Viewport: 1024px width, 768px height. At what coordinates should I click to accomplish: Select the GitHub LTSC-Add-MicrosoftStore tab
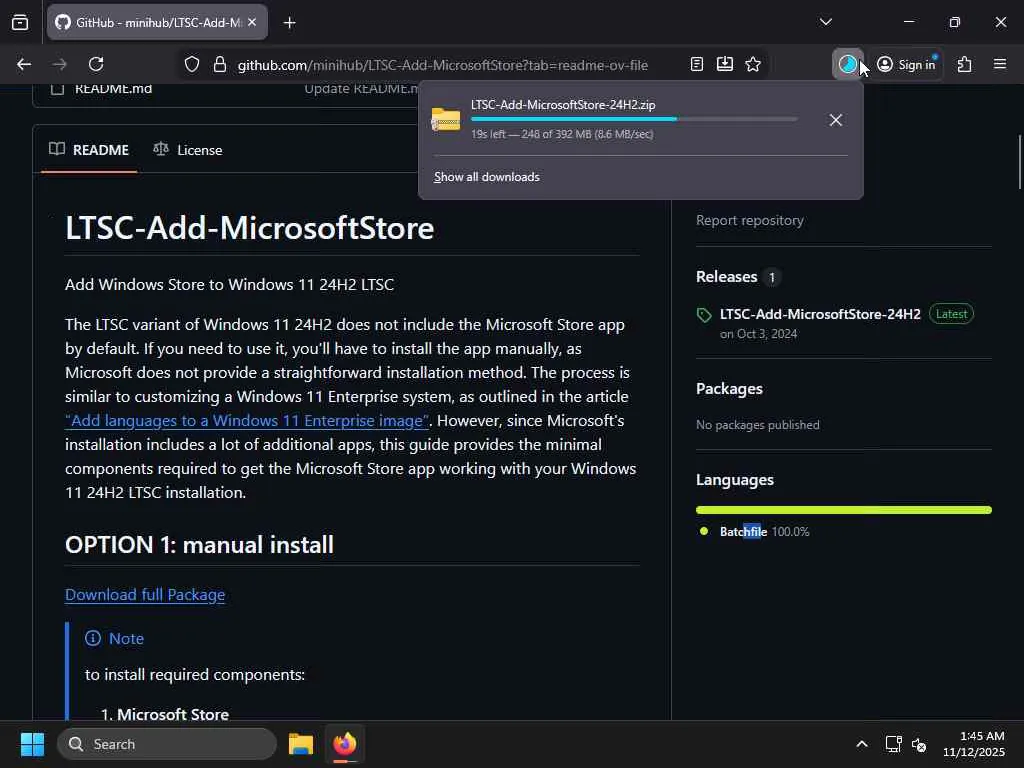click(x=157, y=22)
